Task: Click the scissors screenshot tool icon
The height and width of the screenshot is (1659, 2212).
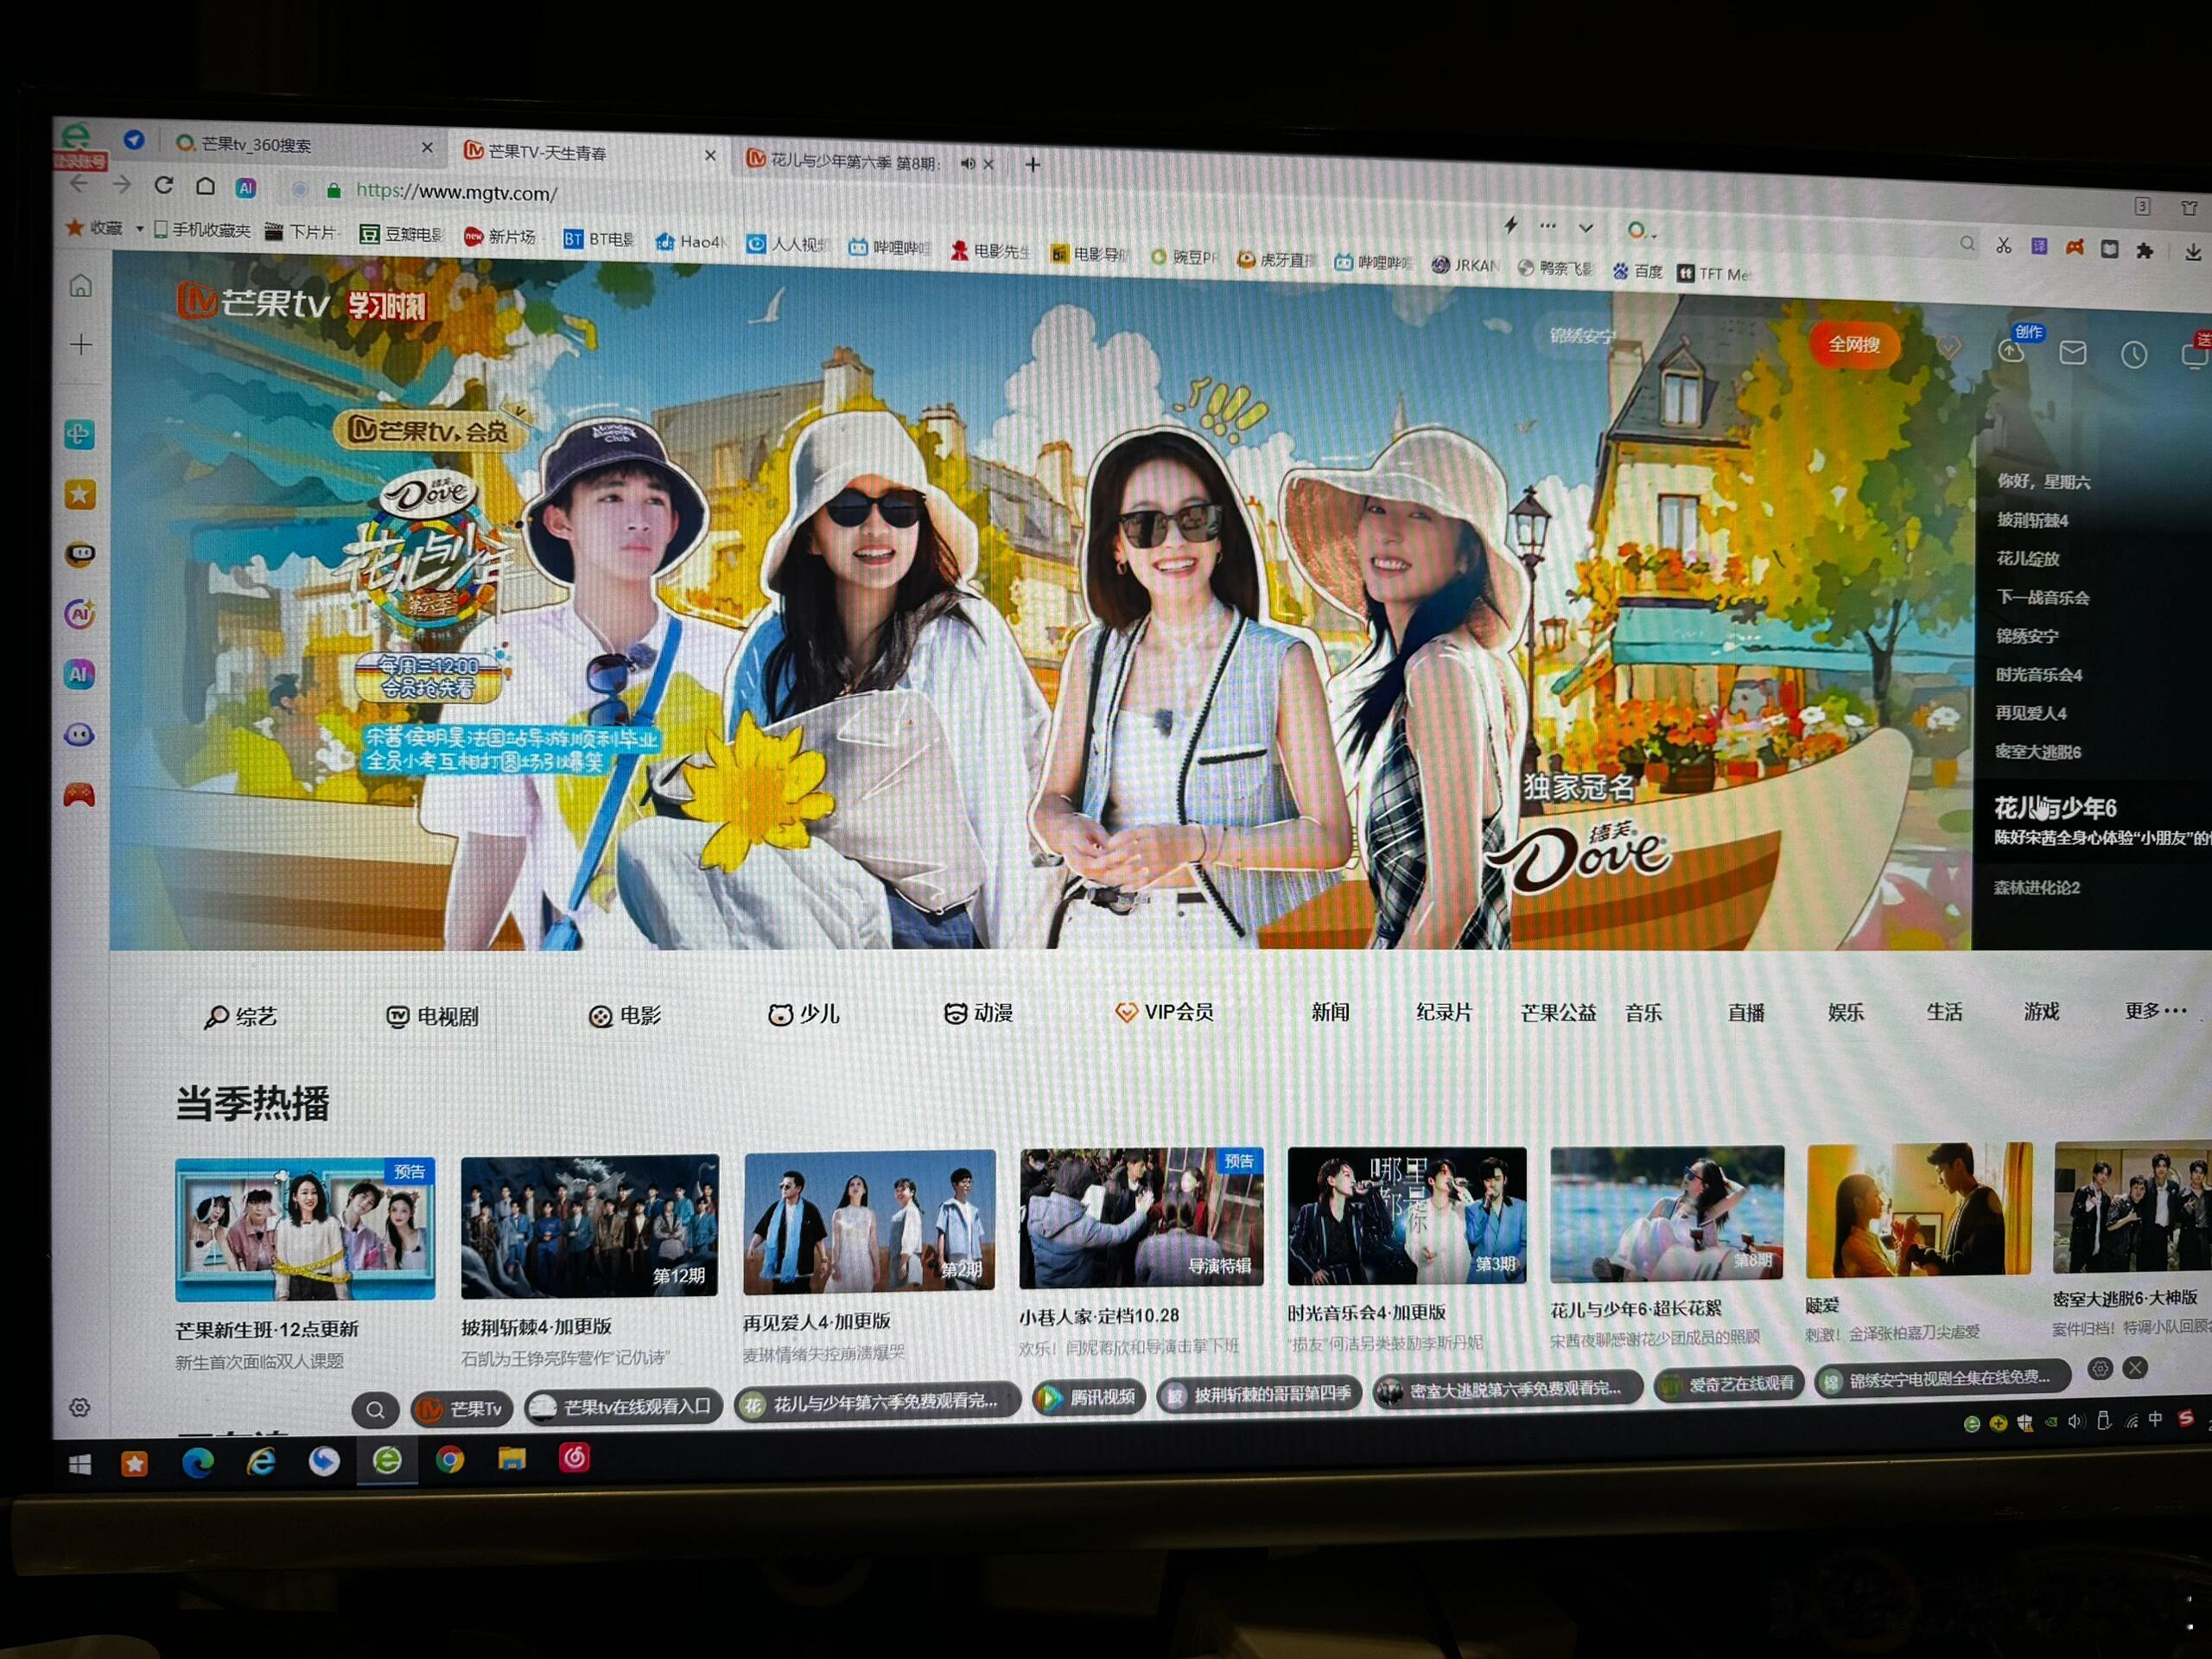Action: click(2003, 245)
